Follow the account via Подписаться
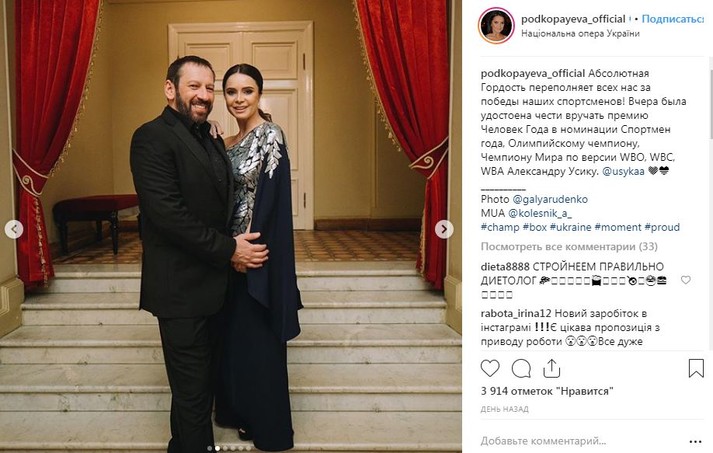The image size is (713, 453). click(673, 19)
